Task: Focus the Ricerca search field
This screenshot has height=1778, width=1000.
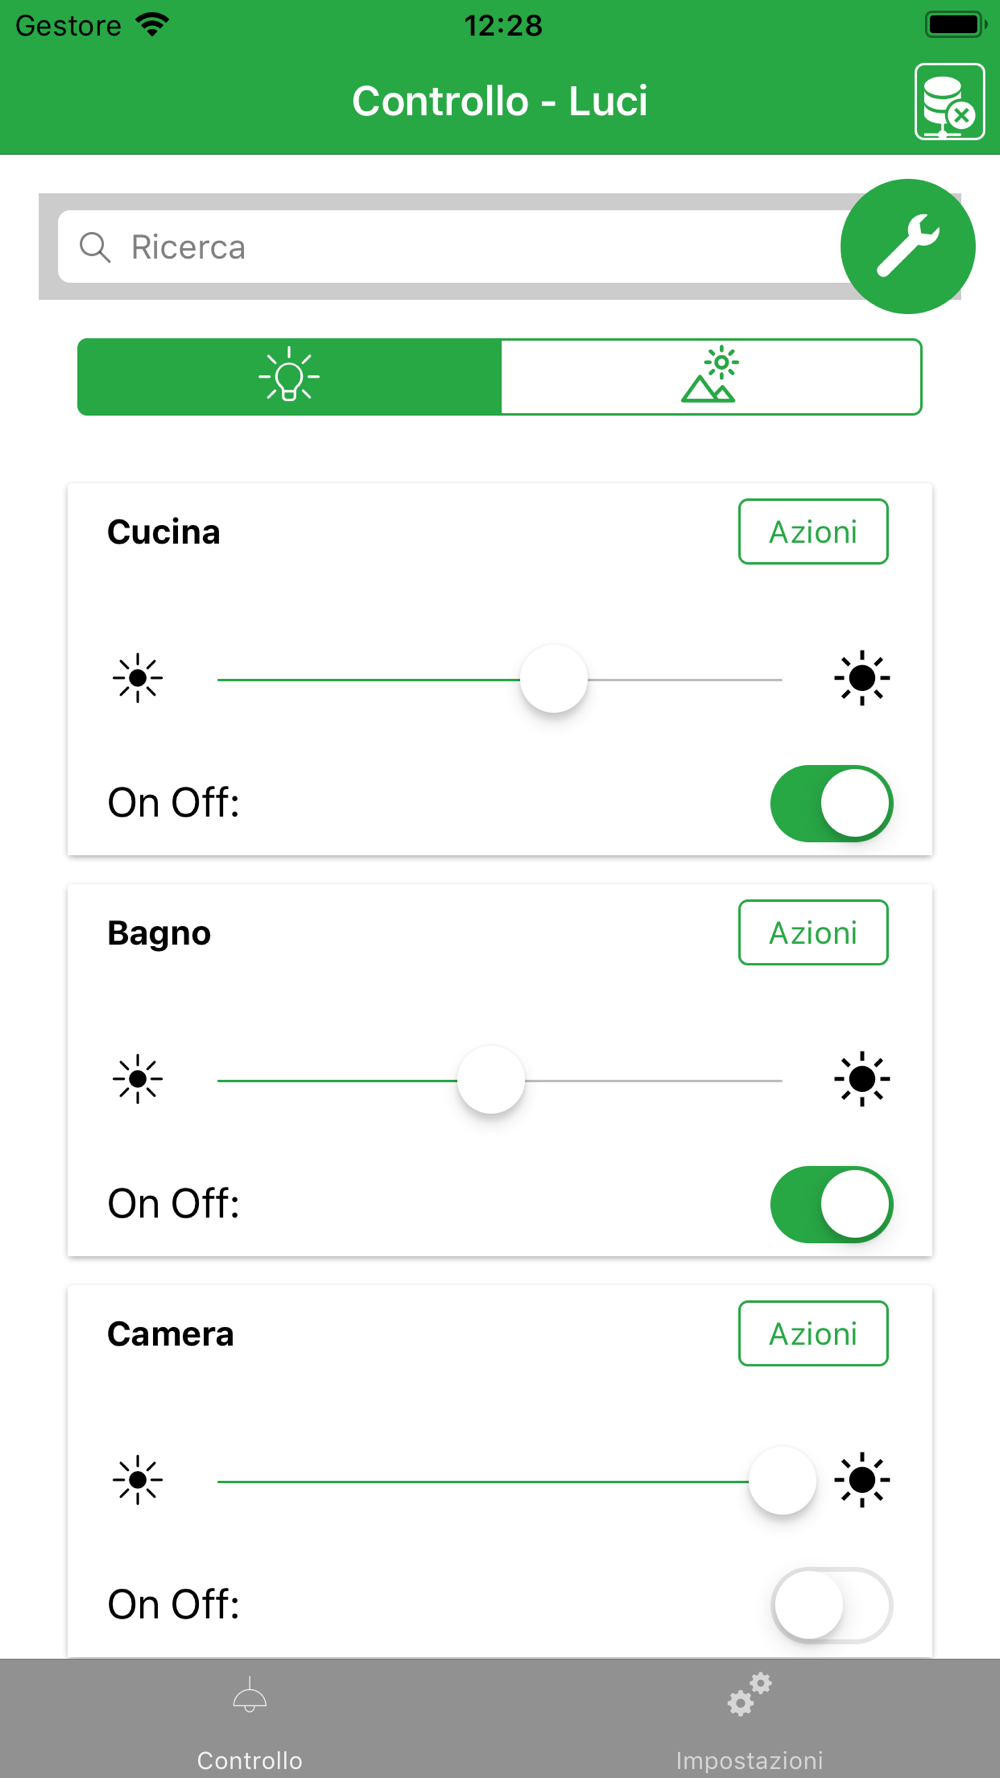Action: [450, 247]
